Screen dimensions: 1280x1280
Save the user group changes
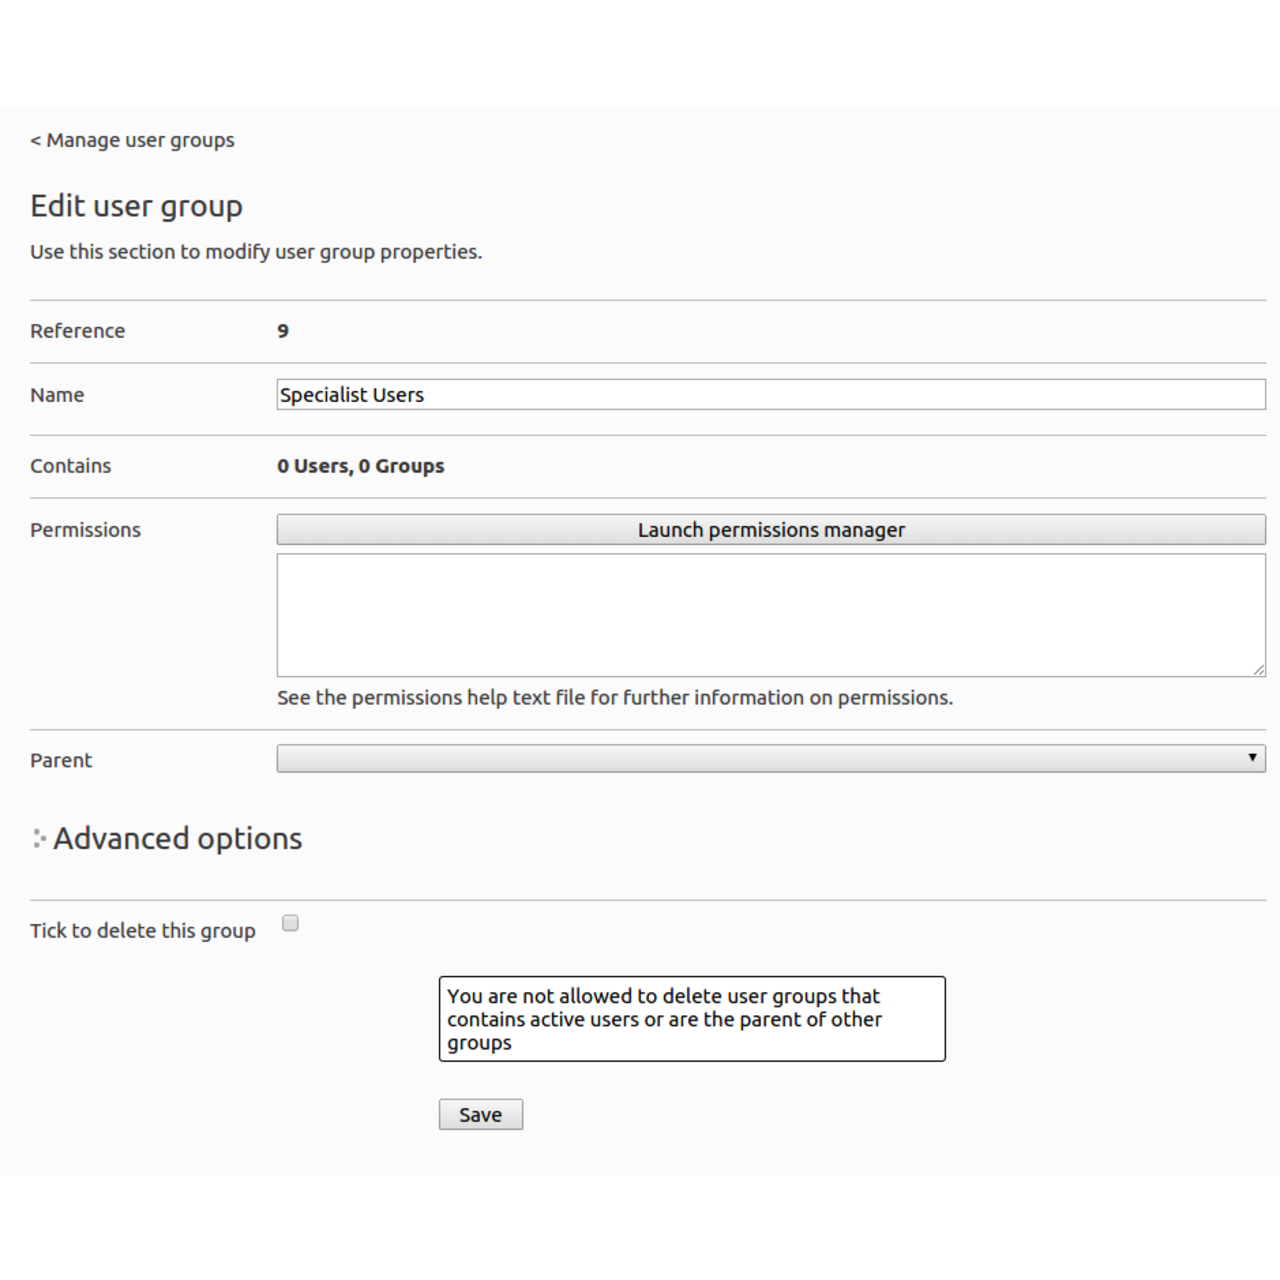click(x=480, y=1115)
